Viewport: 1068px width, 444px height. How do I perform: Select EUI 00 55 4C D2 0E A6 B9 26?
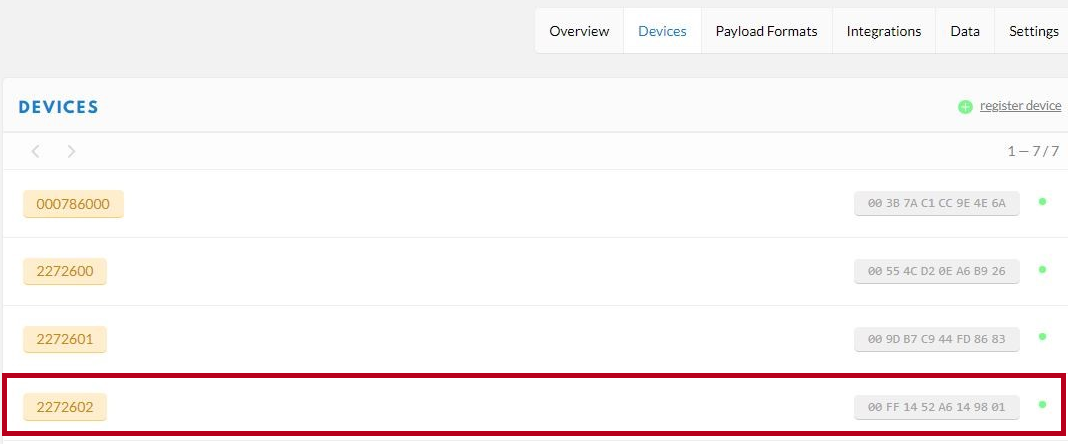(937, 271)
